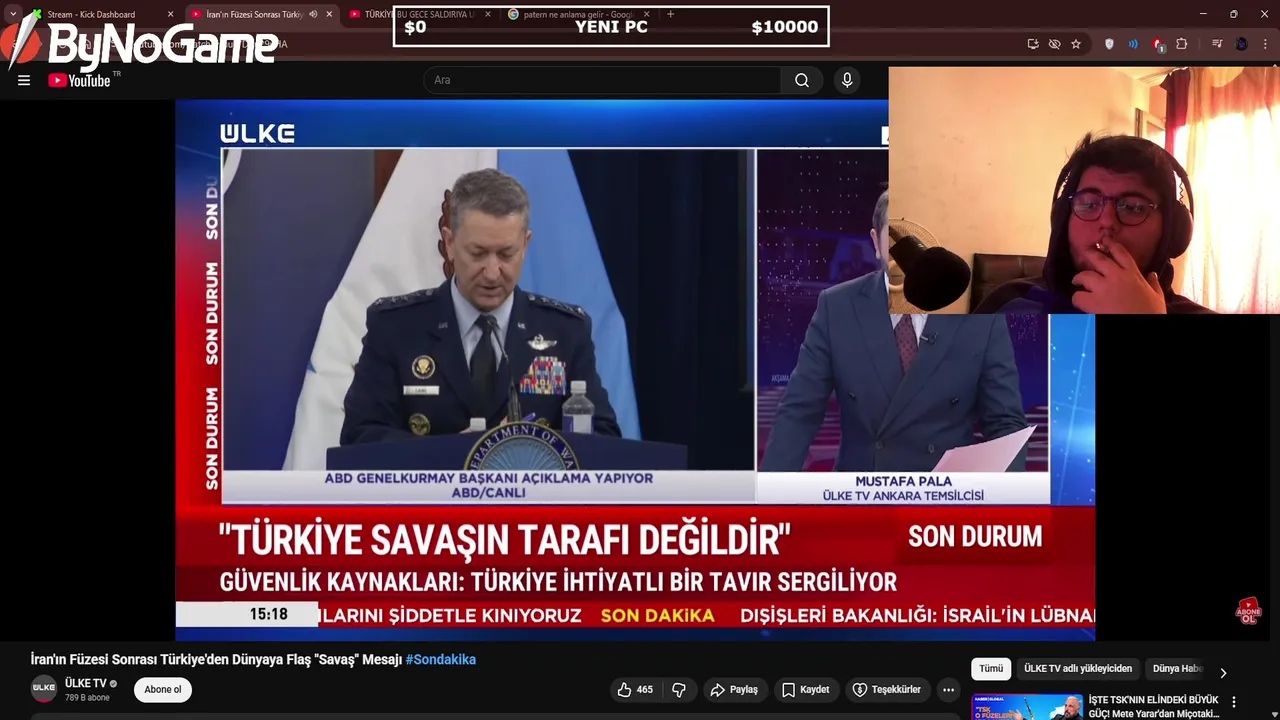Share the video using Paylaş
This screenshot has height=720, width=1280.
tap(734, 689)
